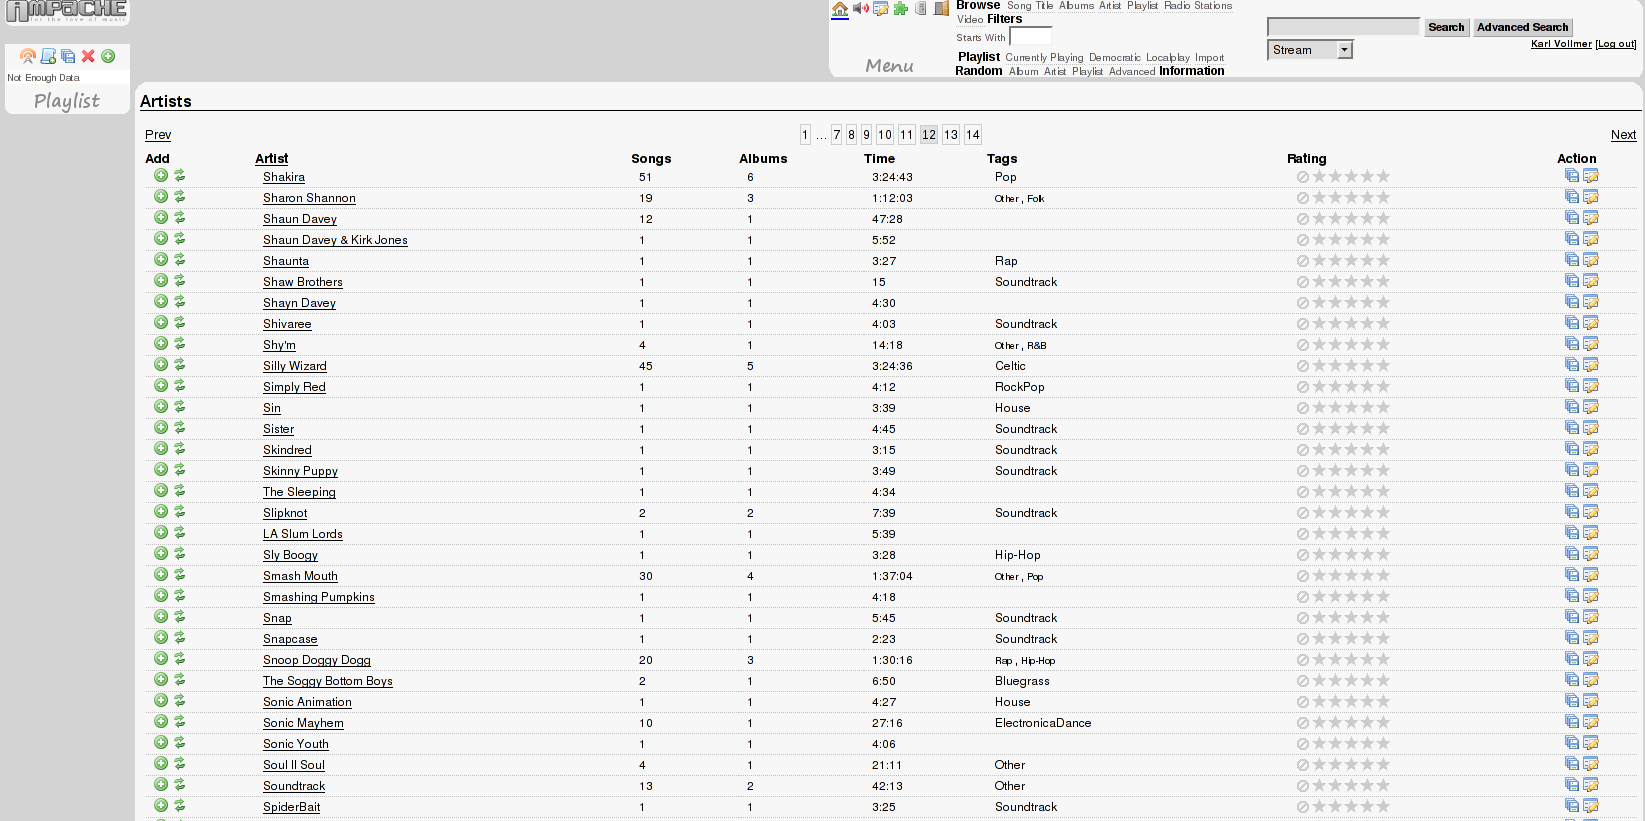Click the Search button

pyautogui.click(x=1446, y=27)
